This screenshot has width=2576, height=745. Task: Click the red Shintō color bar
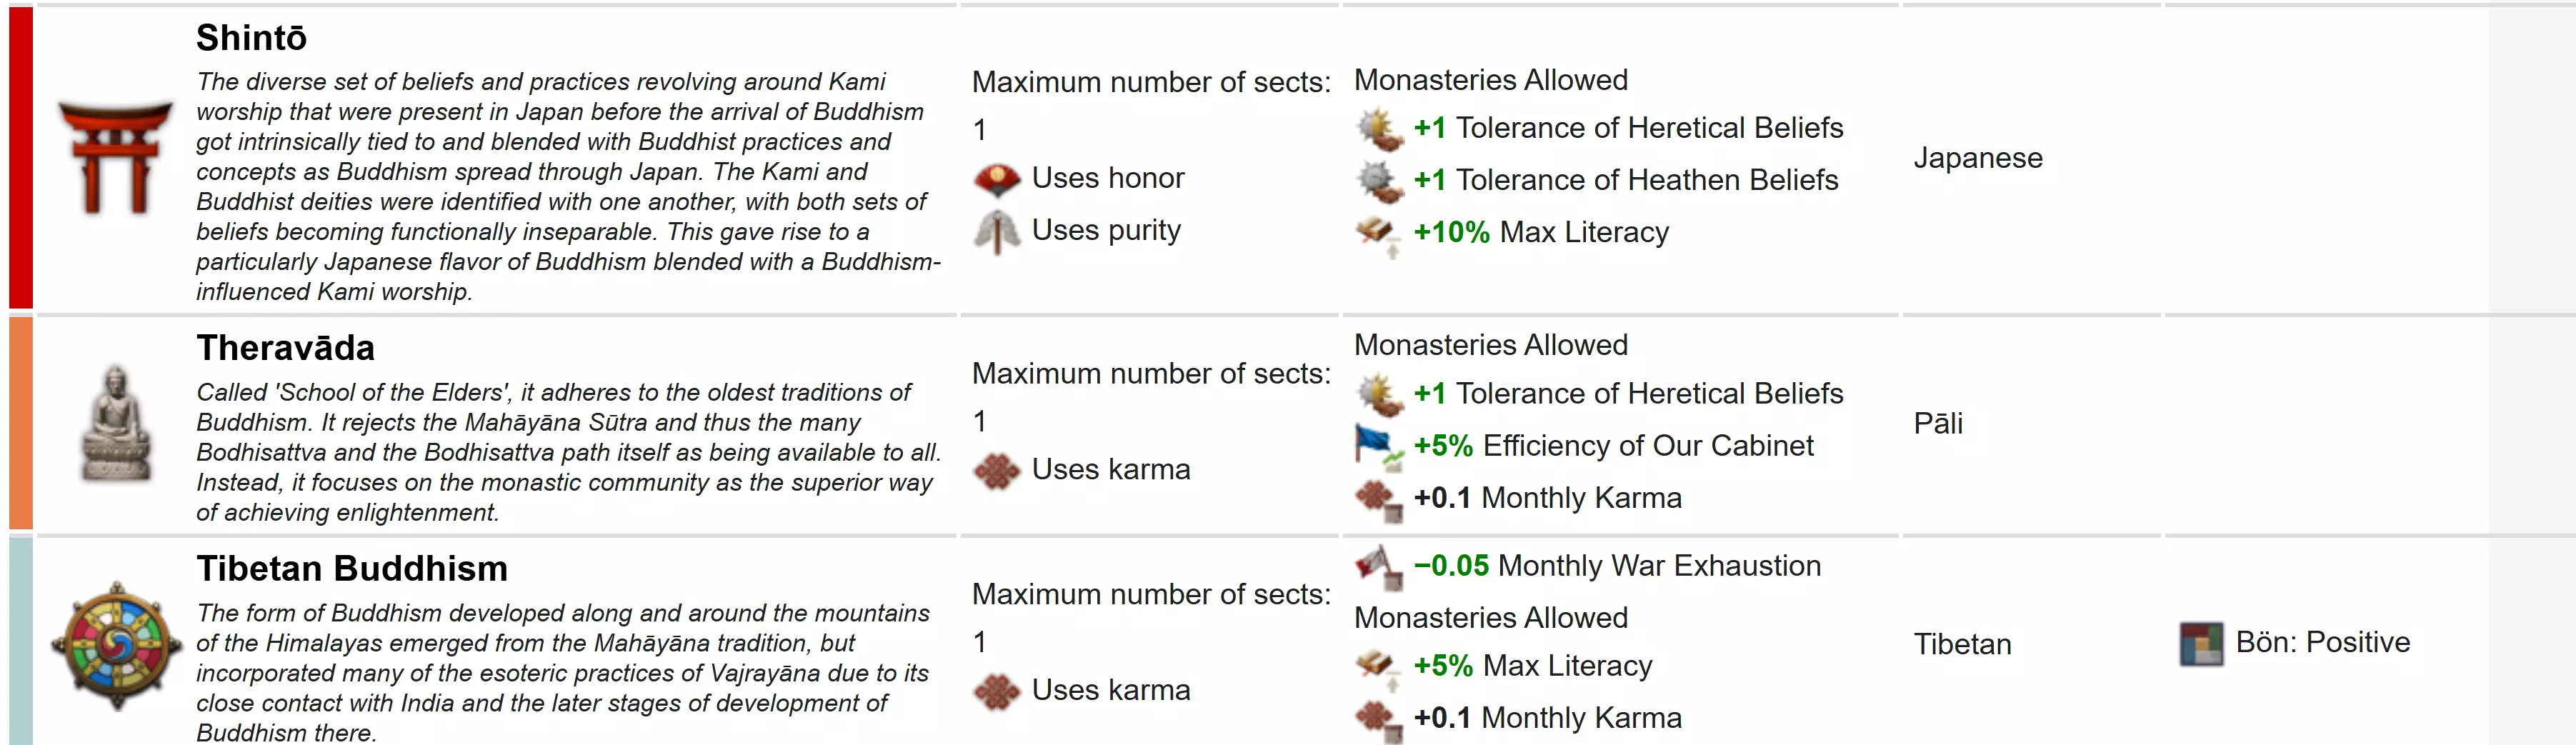21,158
